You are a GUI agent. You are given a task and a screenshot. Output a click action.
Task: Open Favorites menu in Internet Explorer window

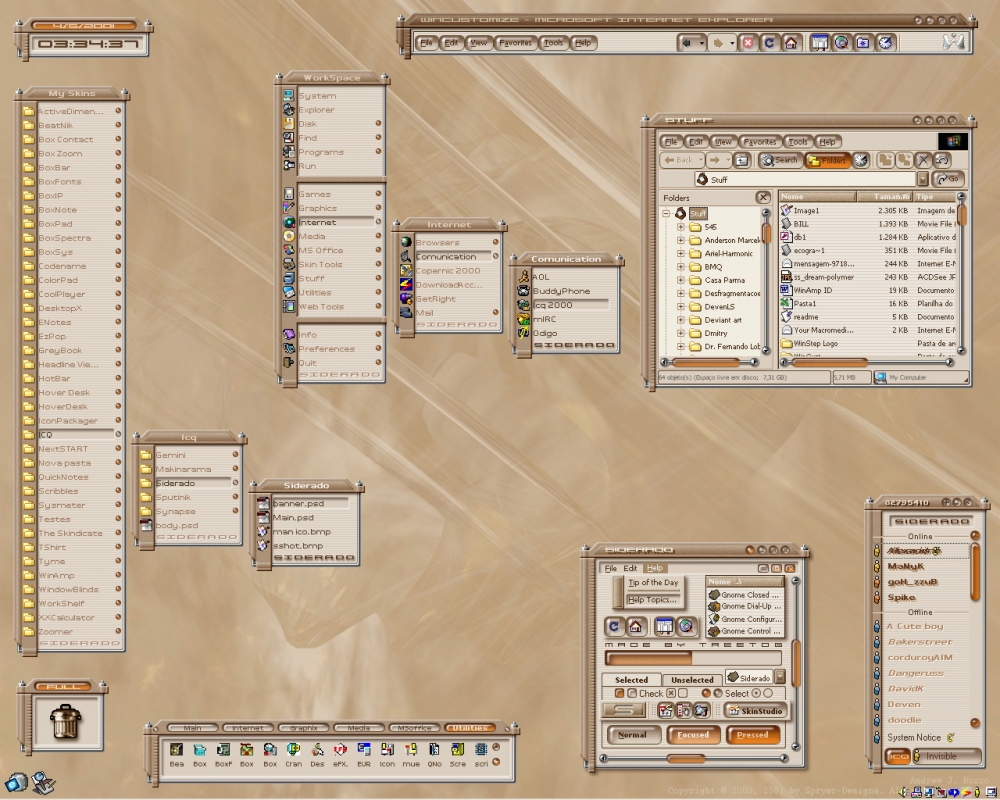(515, 43)
